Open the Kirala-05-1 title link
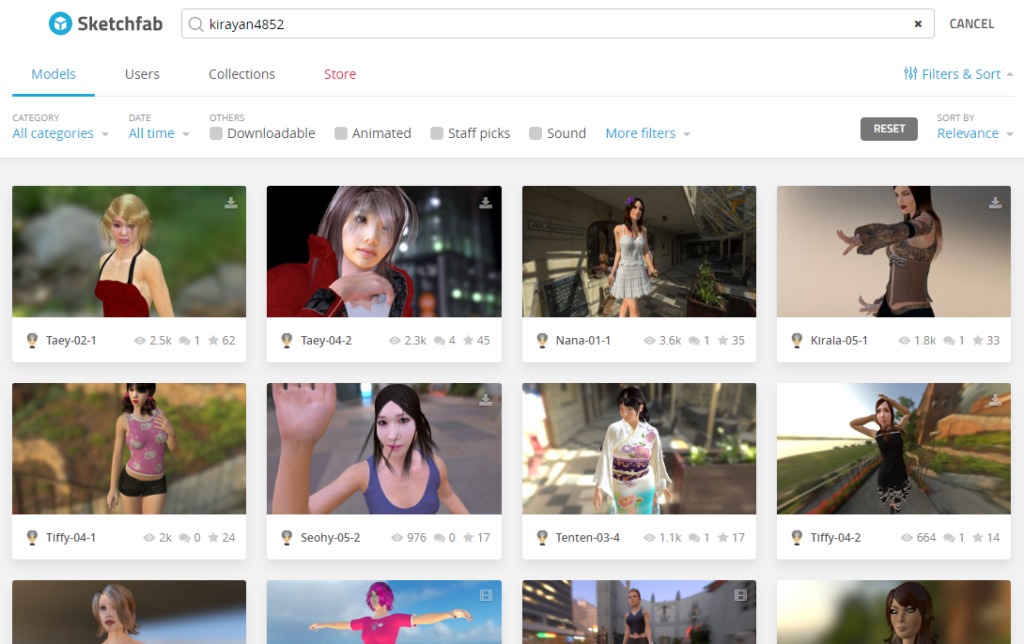Viewport: 1024px width, 644px height. pyautogui.click(x=839, y=340)
